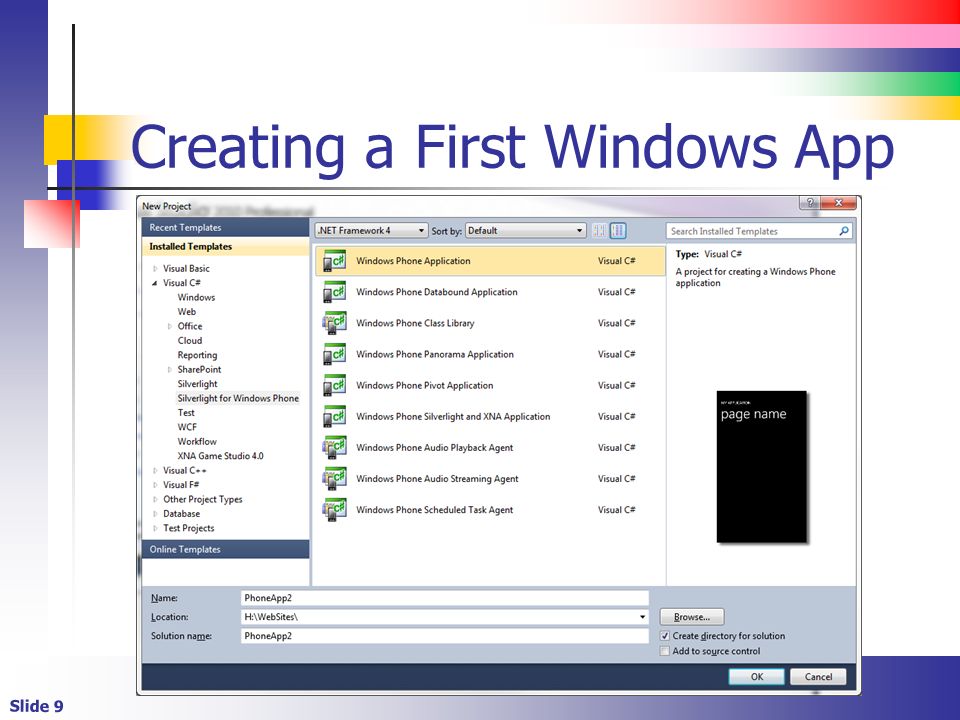Viewport: 960px width, 720px height.
Task: Expand the SharePoint node
Action: pos(170,370)
